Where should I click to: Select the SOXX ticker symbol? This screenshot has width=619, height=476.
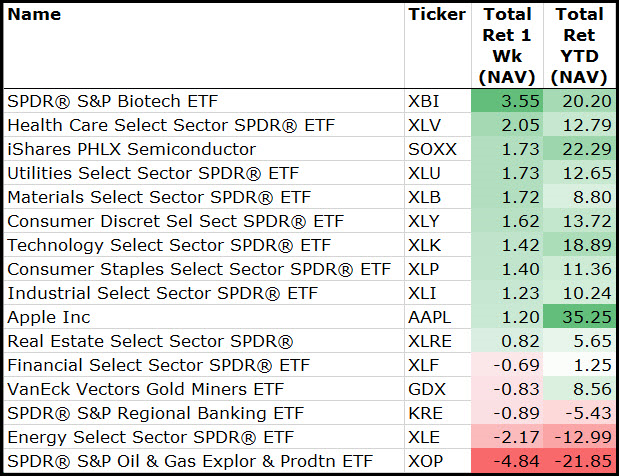431,149
